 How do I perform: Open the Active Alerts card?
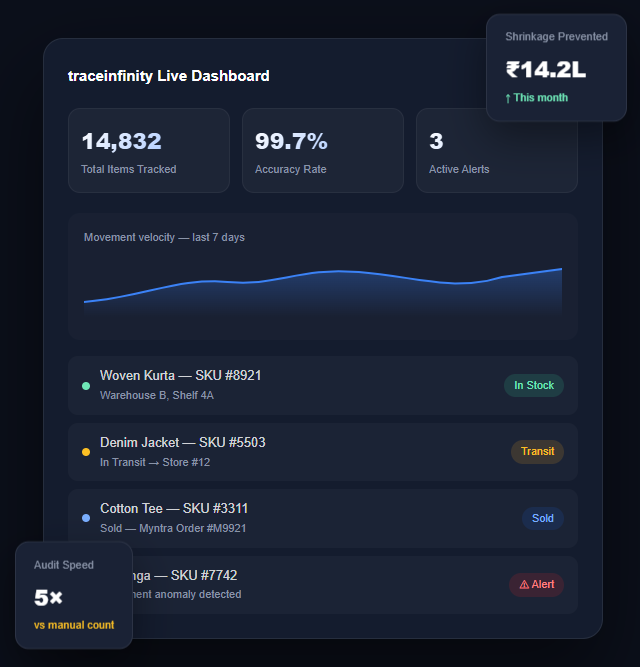click(497, 151)
